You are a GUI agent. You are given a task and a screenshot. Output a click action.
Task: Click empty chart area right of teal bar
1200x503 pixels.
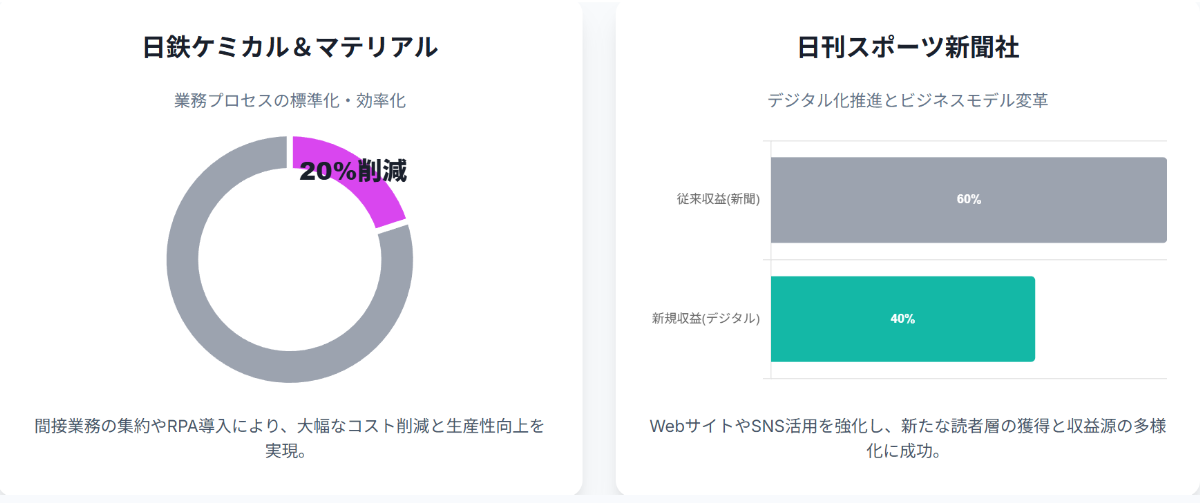coord(1100,319)
